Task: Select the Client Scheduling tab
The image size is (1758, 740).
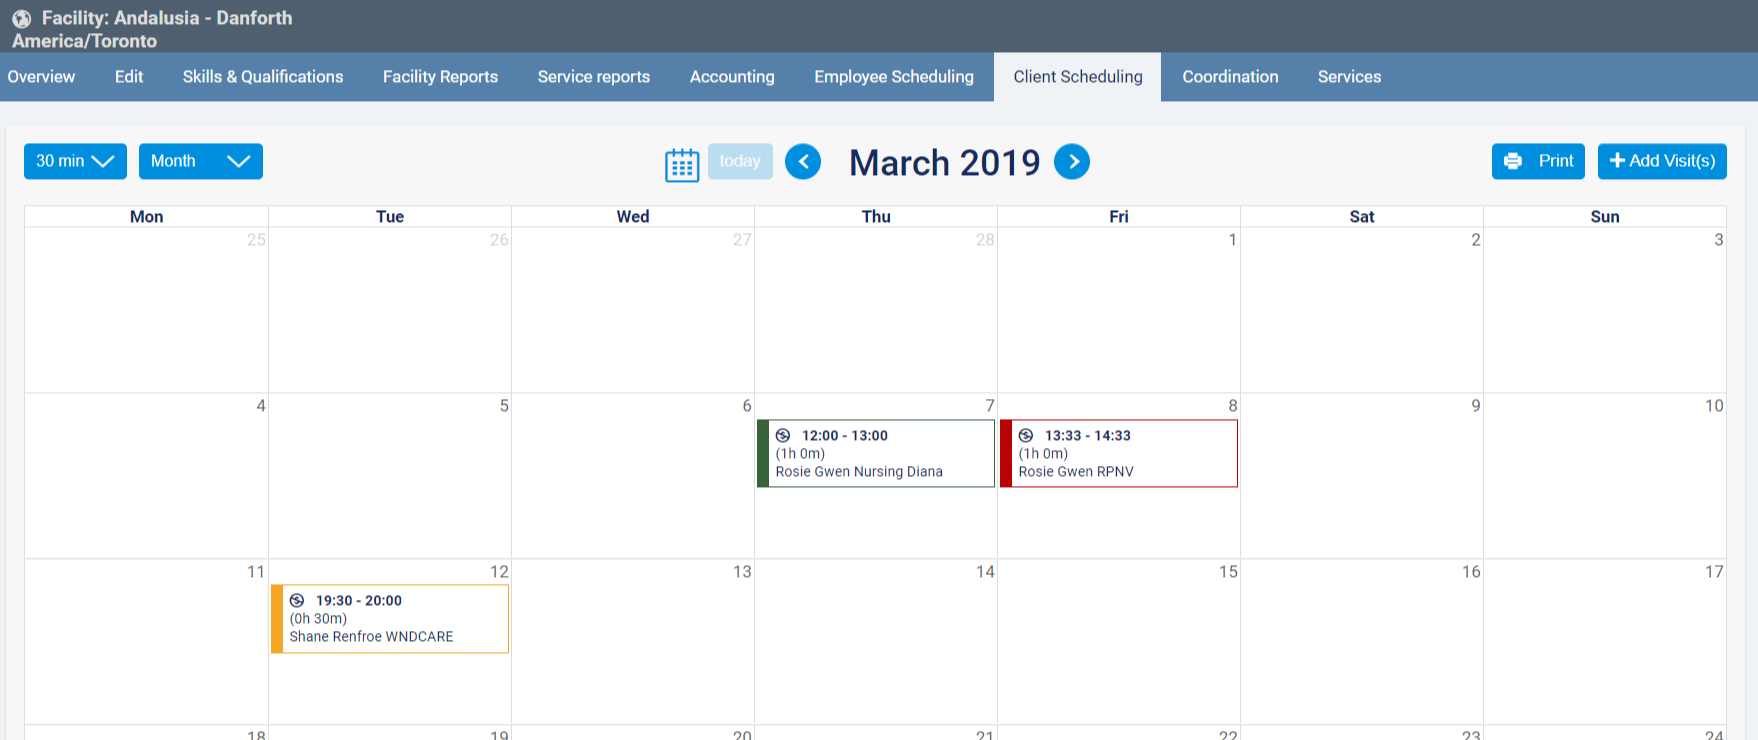Action: coord(1078,77)
